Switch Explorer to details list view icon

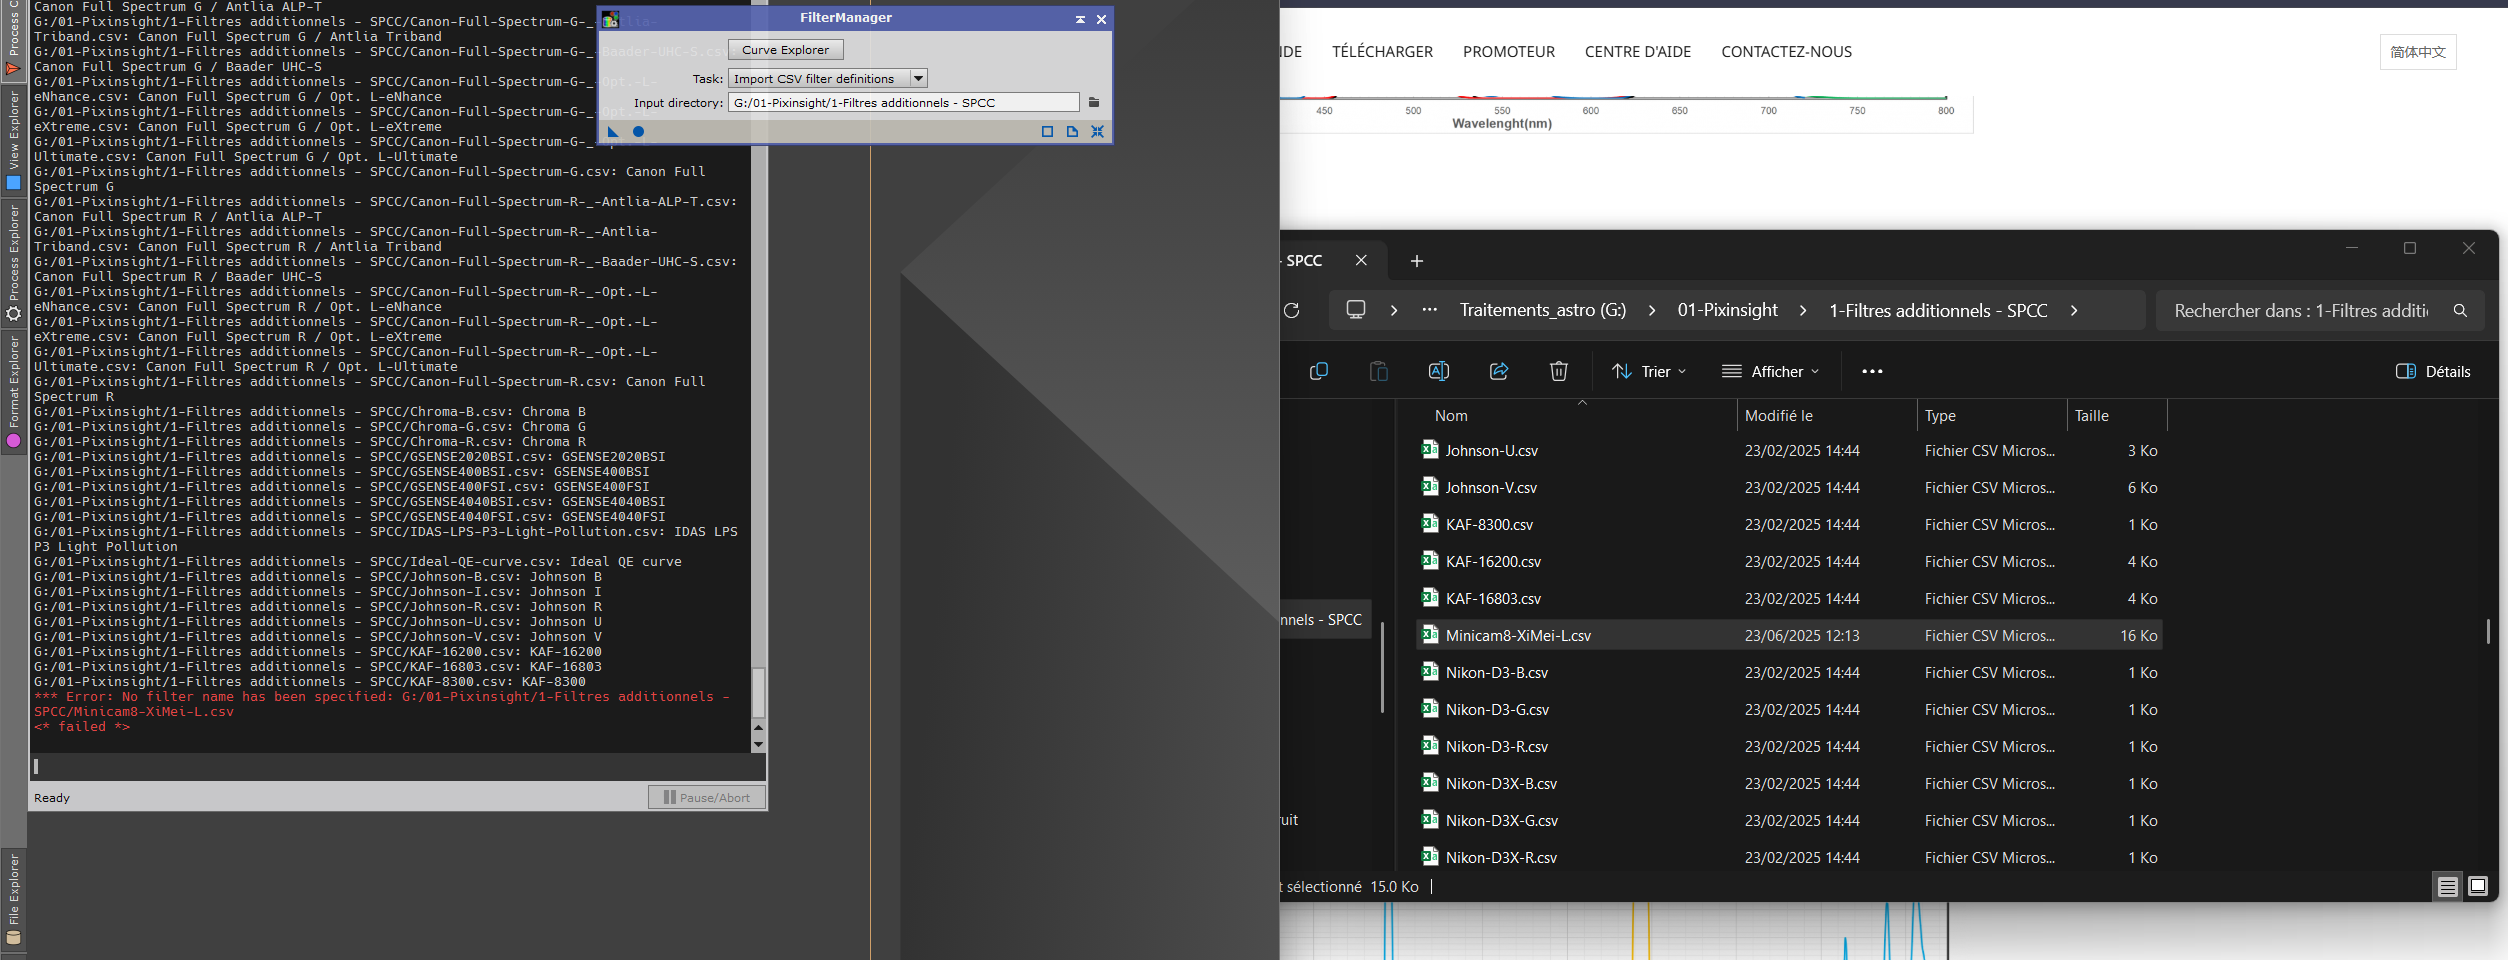click(x=2447, y=886)
